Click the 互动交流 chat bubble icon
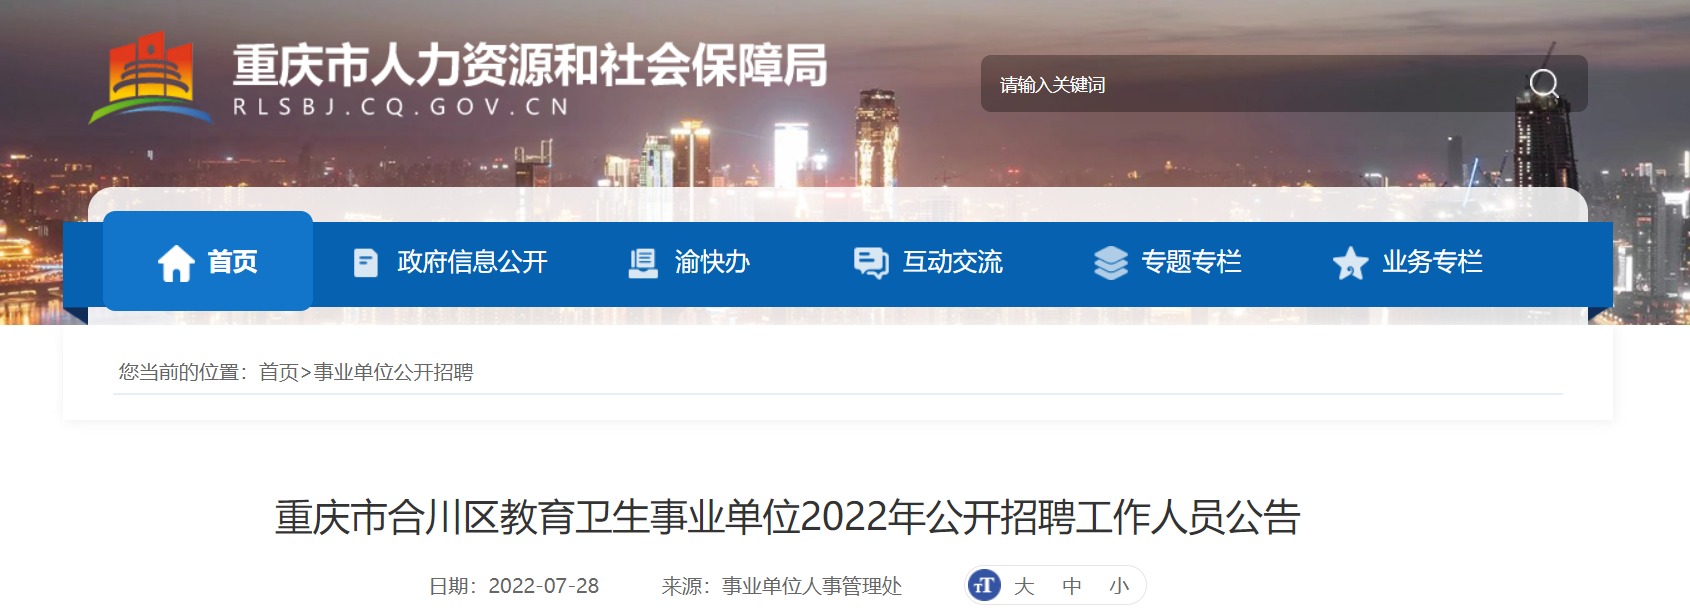The height and width of the screenshot is (615, 1690). [x=871, y=263]
